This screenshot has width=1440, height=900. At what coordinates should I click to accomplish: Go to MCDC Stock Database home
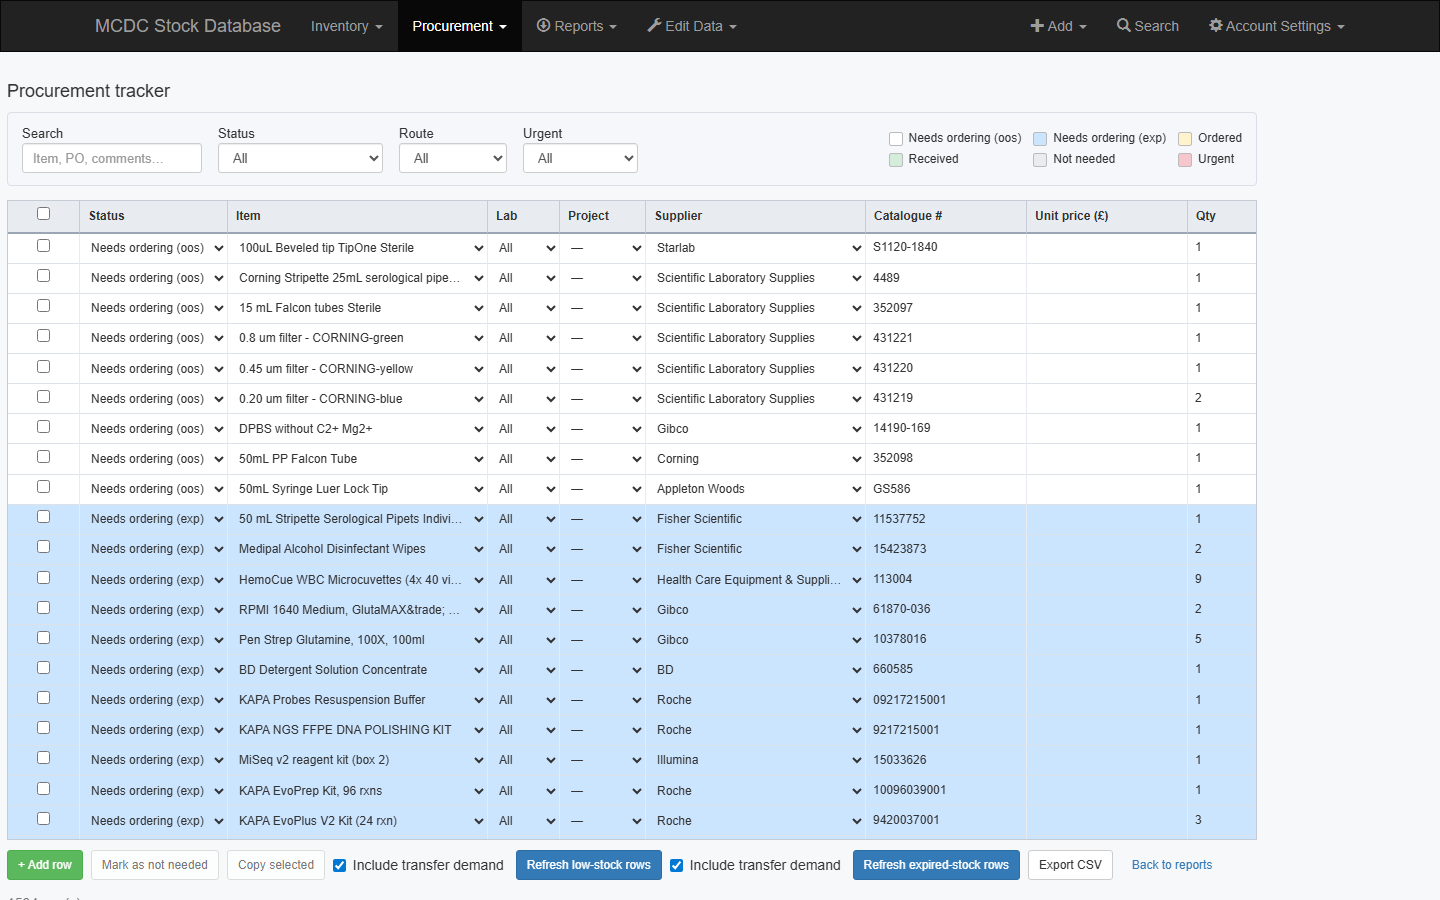pos(187,26)
